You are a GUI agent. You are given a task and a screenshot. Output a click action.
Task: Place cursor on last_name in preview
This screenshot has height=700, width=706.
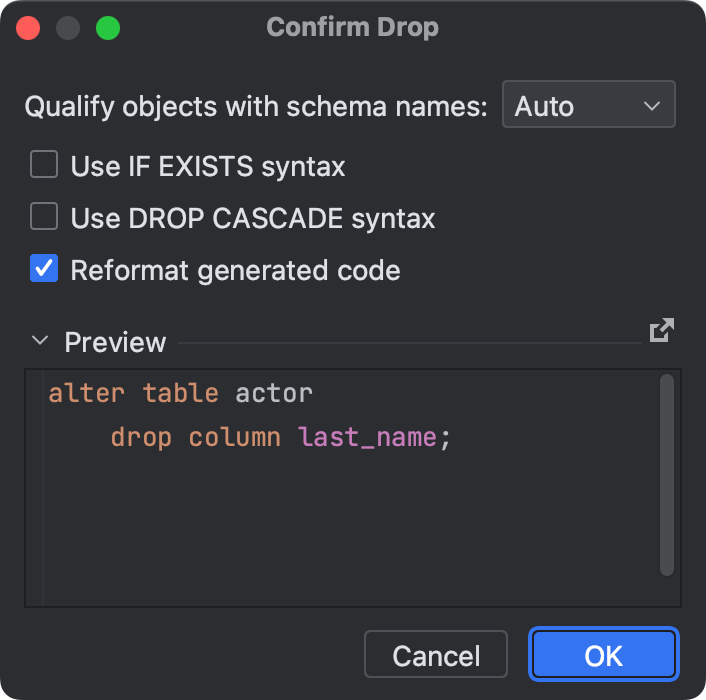pyautogui.click(x=367, y=437)
